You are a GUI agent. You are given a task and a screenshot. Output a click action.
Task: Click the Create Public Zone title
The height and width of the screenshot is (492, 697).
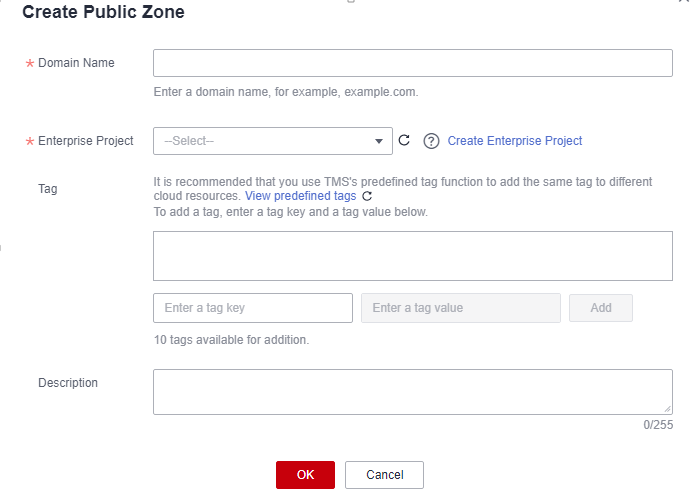click(103, 13)
